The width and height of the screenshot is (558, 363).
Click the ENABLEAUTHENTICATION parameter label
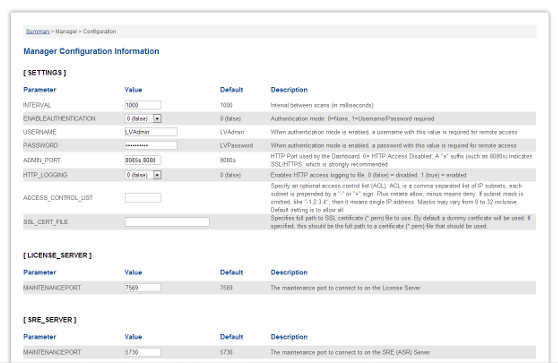(59, 119)
